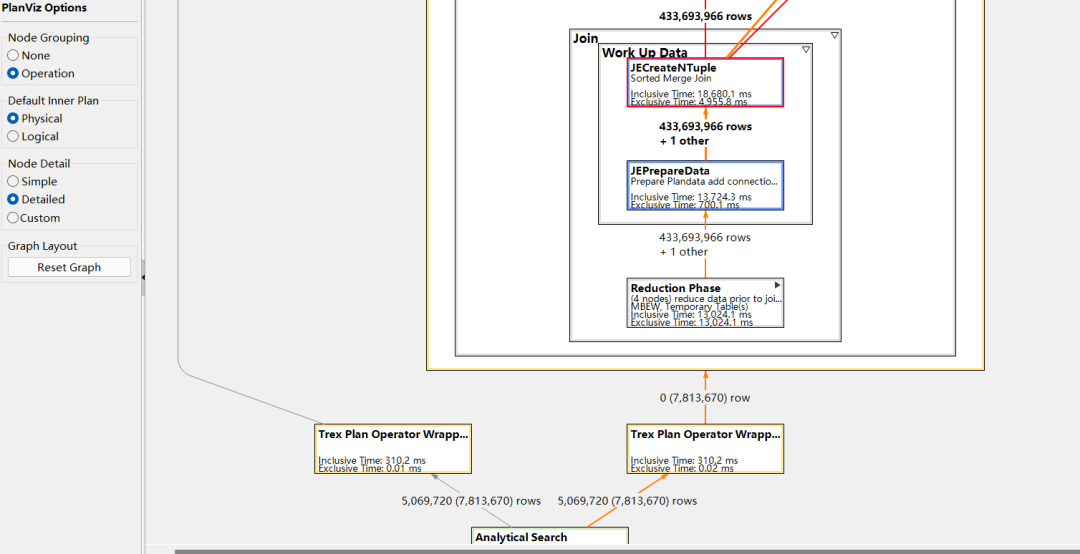Click the Graph Layout section label
This screenshot has width=1080, height=554.
coord(42,246)
